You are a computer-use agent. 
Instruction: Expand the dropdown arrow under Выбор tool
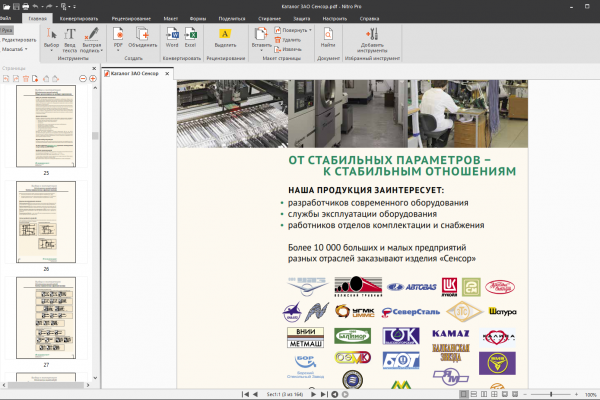point(51,51)
